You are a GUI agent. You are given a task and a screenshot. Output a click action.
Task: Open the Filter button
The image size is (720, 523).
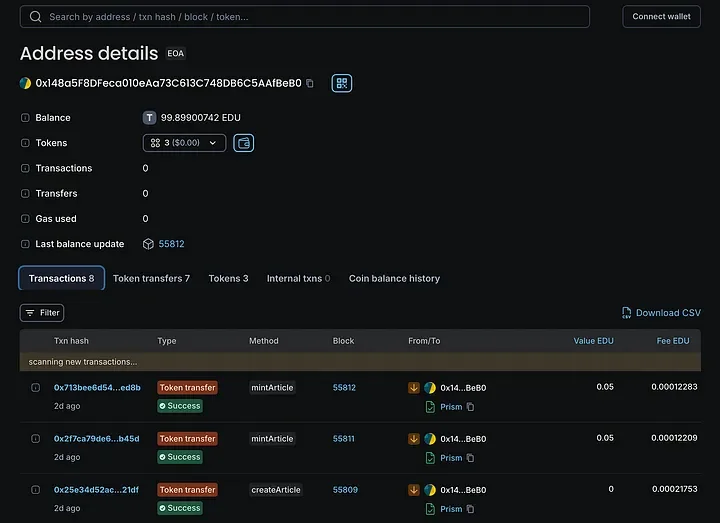pyautogui.click(x=42, y=313)
